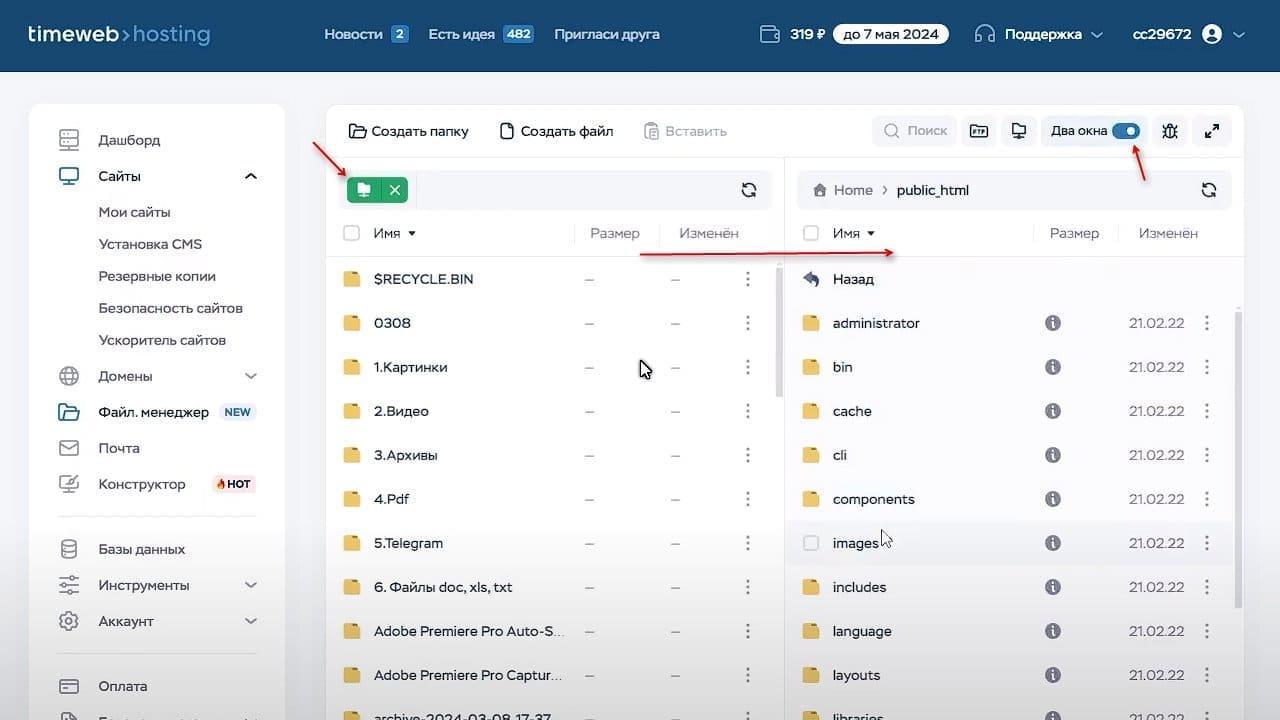Expand the Аккаунт section

[x=251, y=621]
